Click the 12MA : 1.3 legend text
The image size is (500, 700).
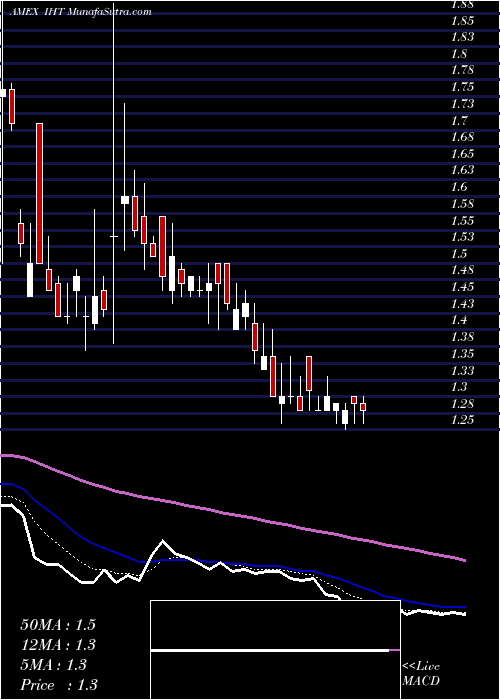[x=58, y=645]
